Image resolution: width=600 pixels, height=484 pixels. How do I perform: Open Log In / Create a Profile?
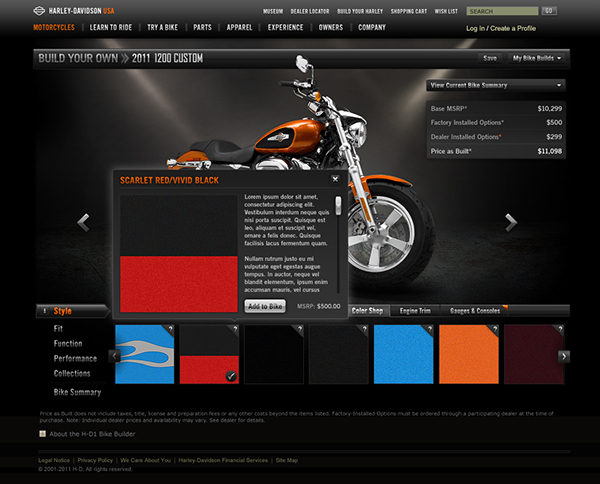pyautogui.click(x=501, y=28)
